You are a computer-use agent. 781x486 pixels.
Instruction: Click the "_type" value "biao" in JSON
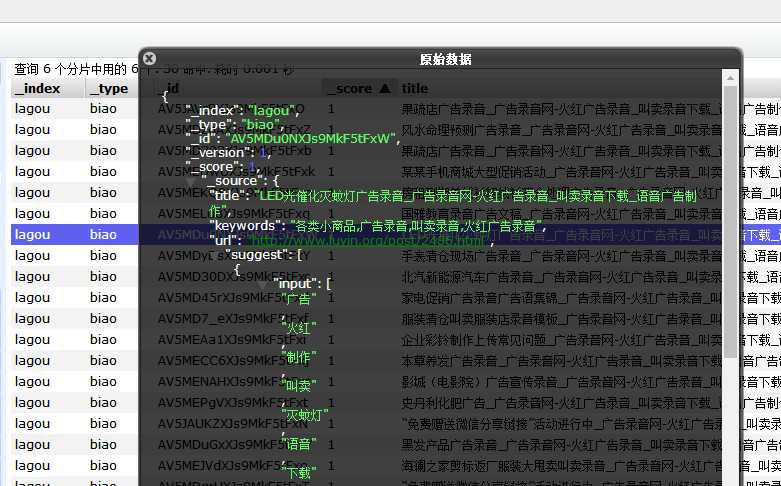pos(262,124)
